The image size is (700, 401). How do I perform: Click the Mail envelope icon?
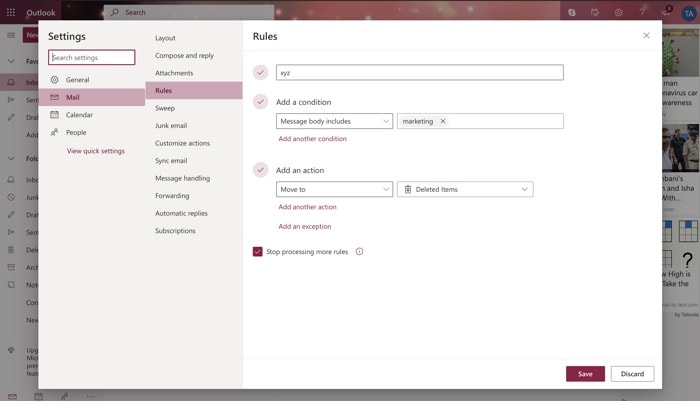54,97
